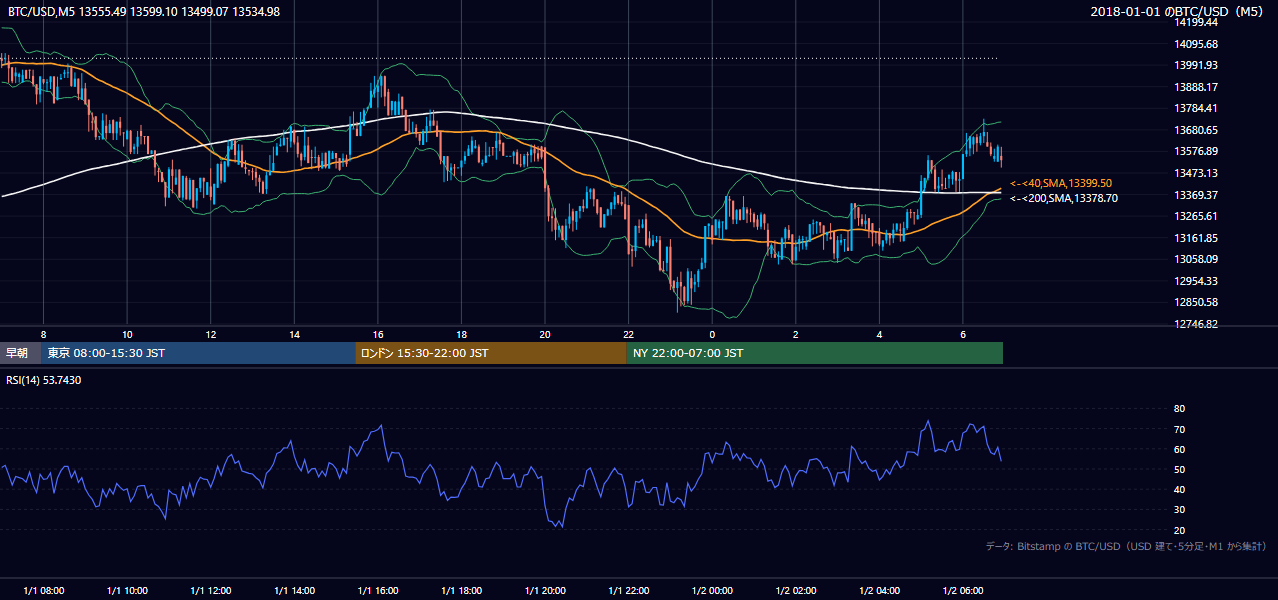Click the '2018-01-01 のBTC/USD (M5)' chart title

pos(1177,11)
